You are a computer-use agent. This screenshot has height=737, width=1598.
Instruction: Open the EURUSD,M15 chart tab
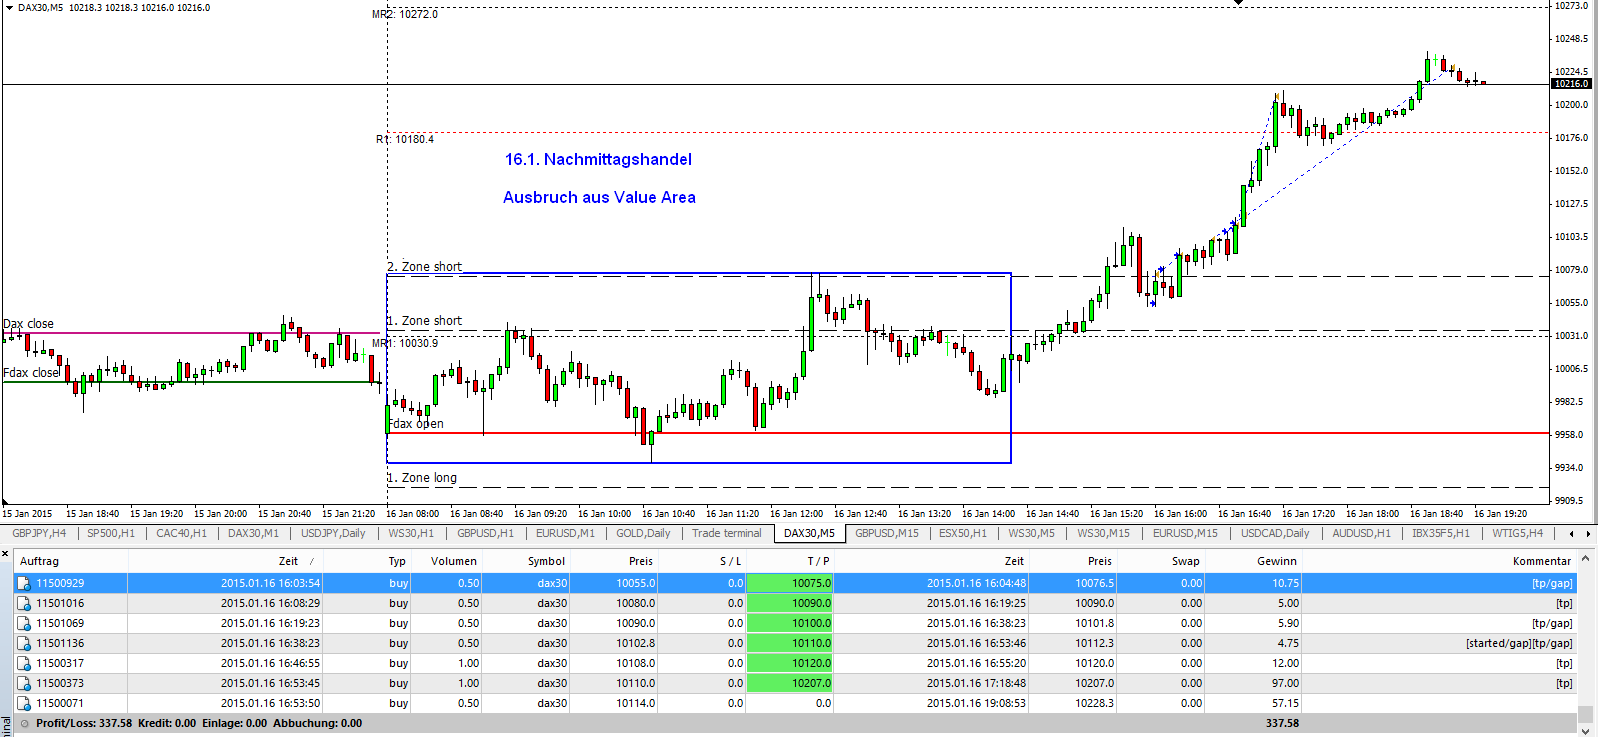tap(1185, 533)
